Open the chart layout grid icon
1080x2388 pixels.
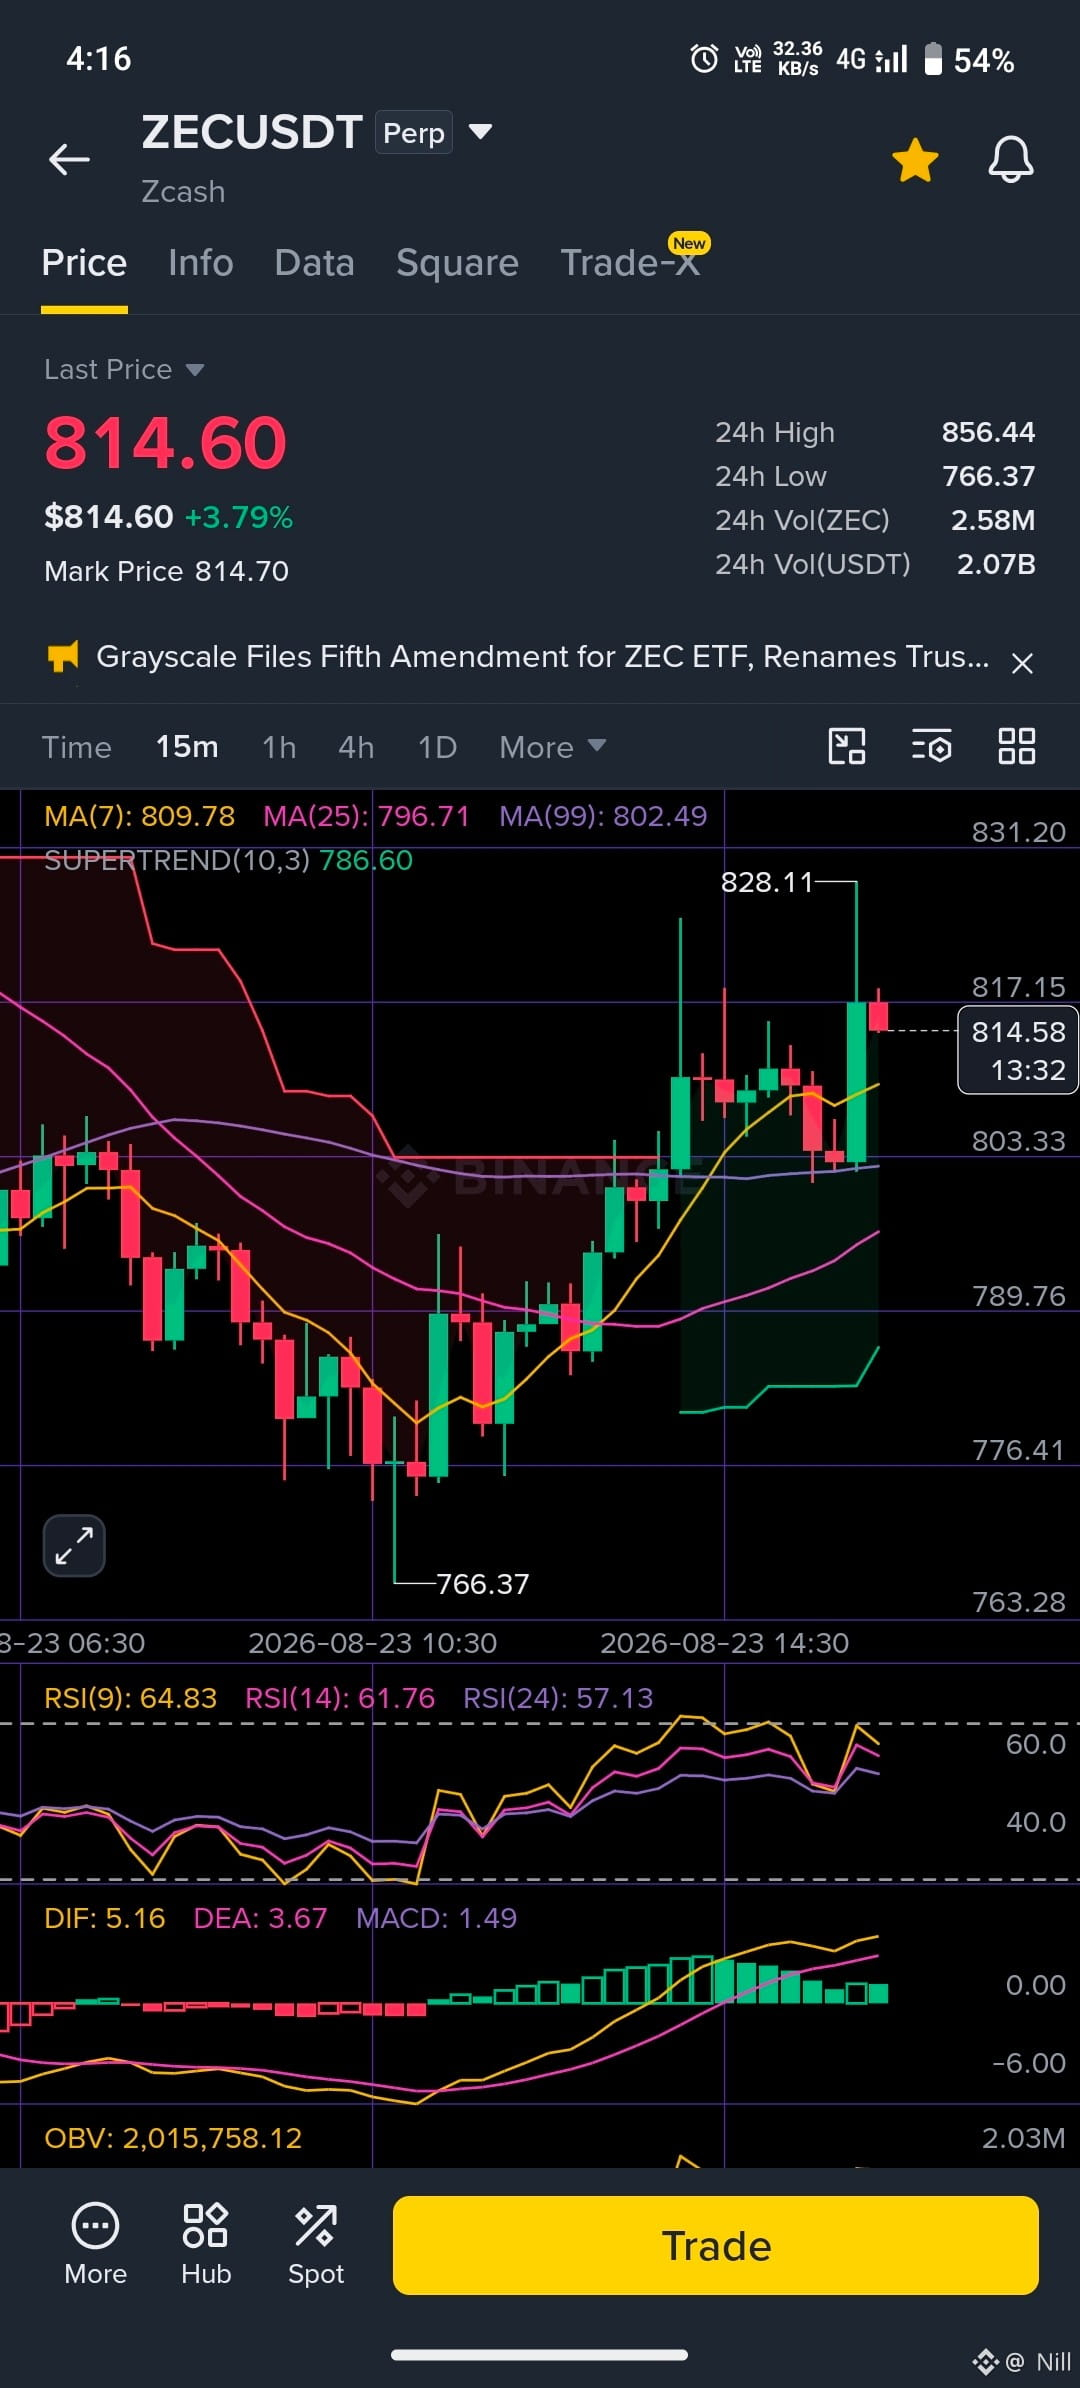pos(1016,746)
